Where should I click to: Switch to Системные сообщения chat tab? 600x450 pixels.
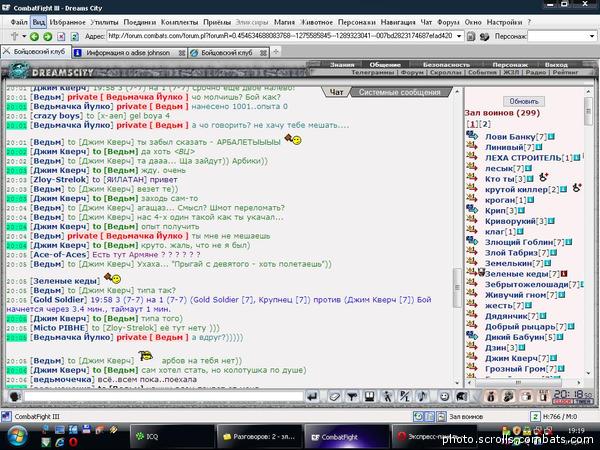click(x=399, y=92)
